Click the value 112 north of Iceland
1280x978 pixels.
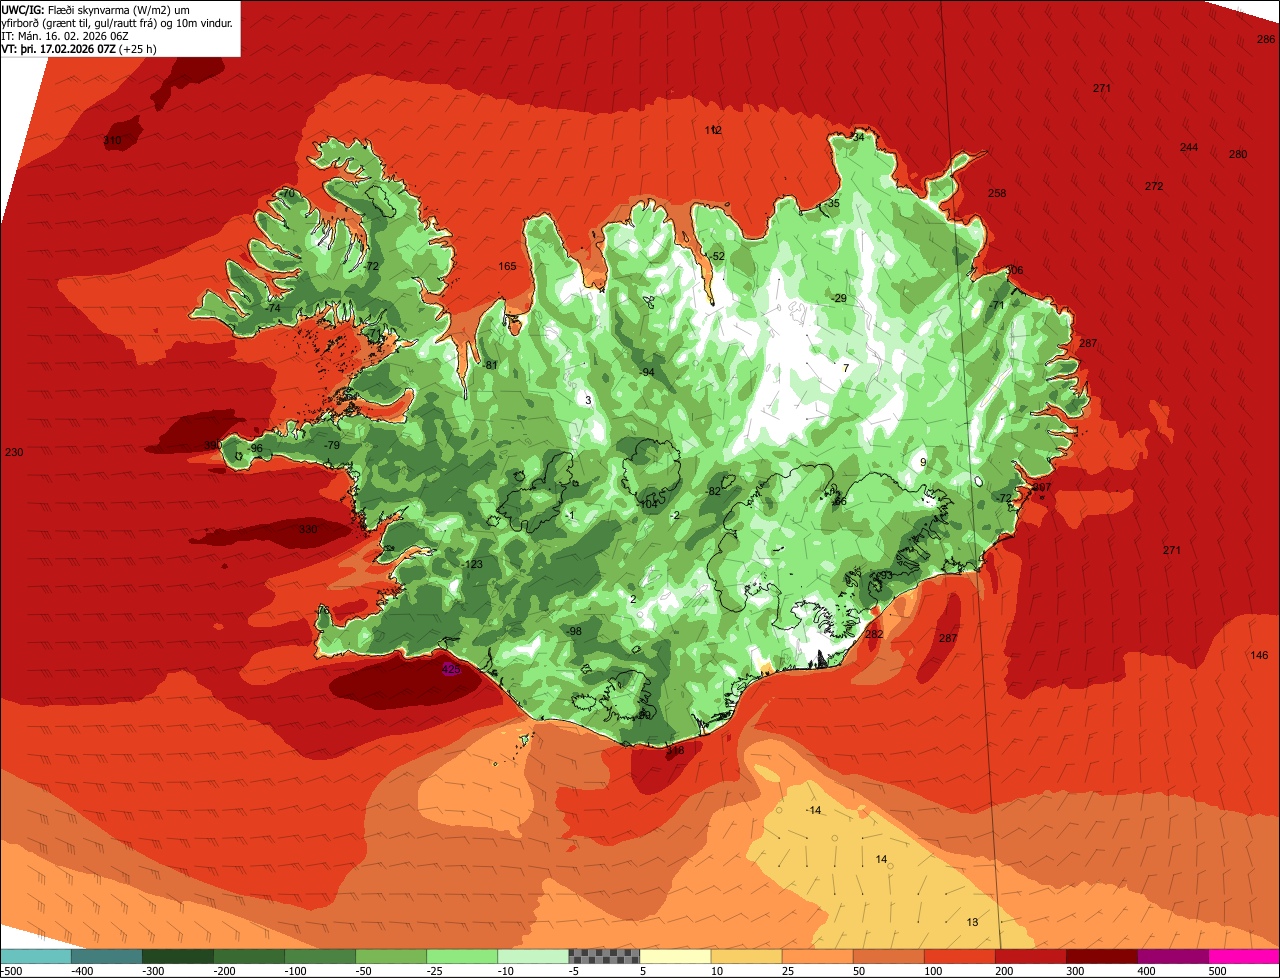tap(713, 130)
